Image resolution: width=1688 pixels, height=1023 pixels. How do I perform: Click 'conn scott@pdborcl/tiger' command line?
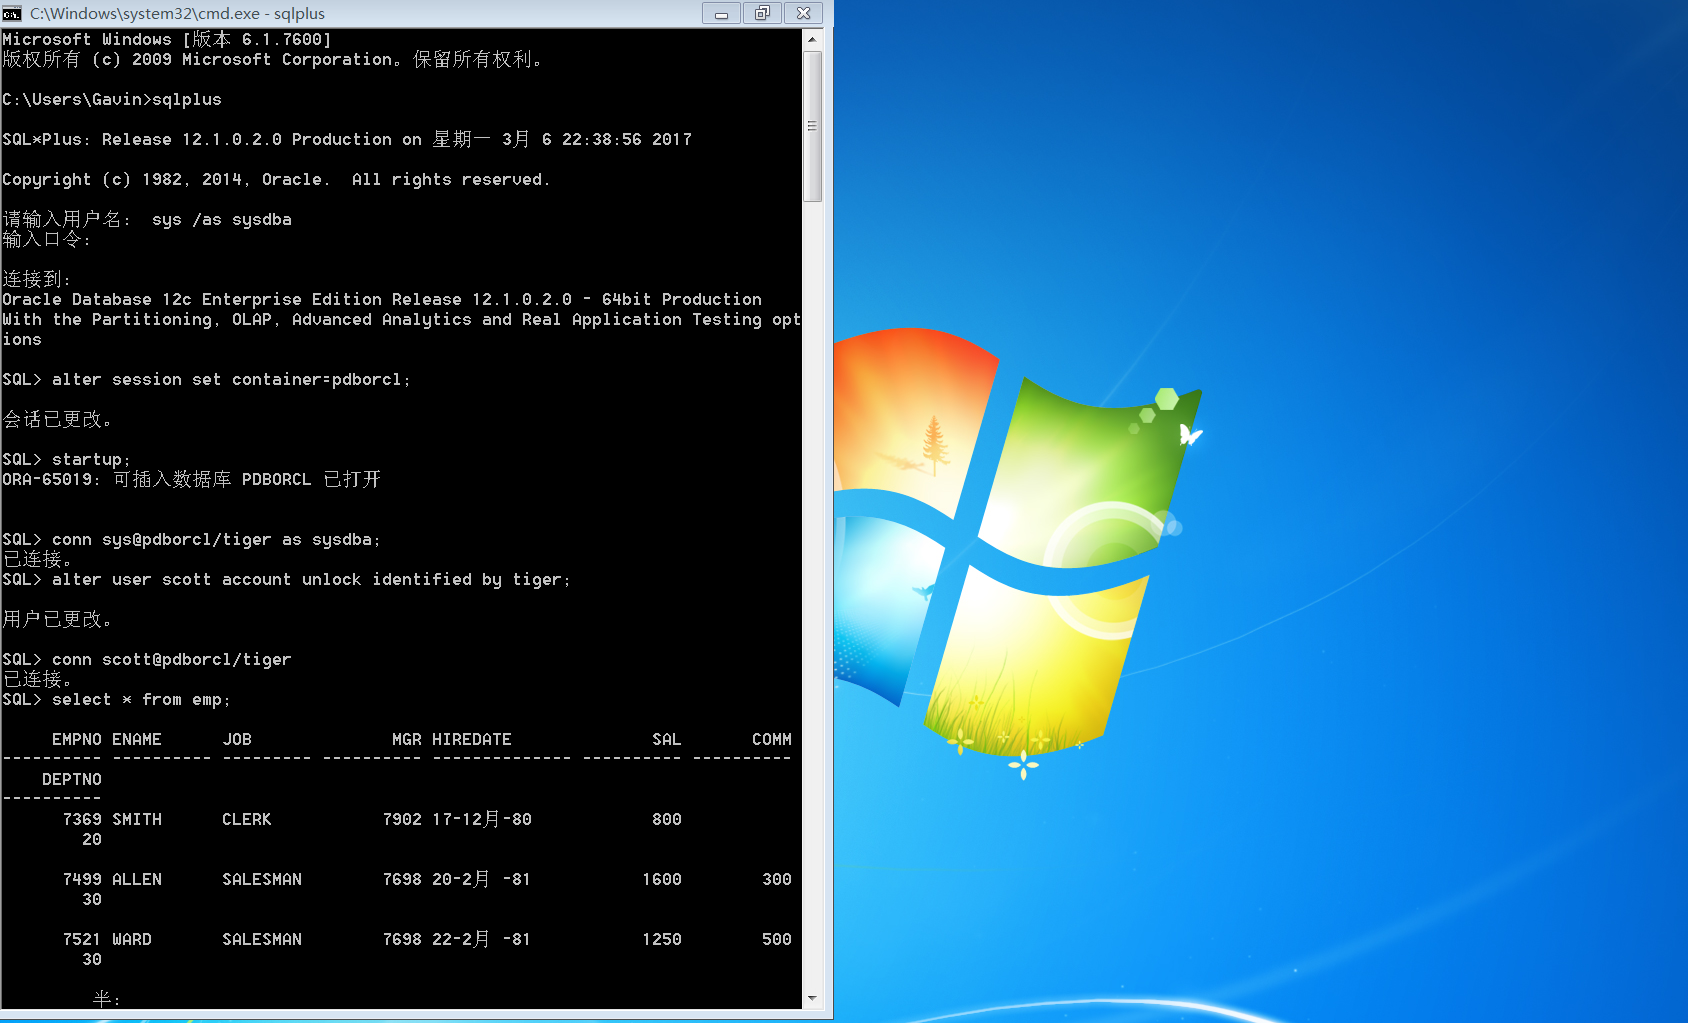point(147,659)
